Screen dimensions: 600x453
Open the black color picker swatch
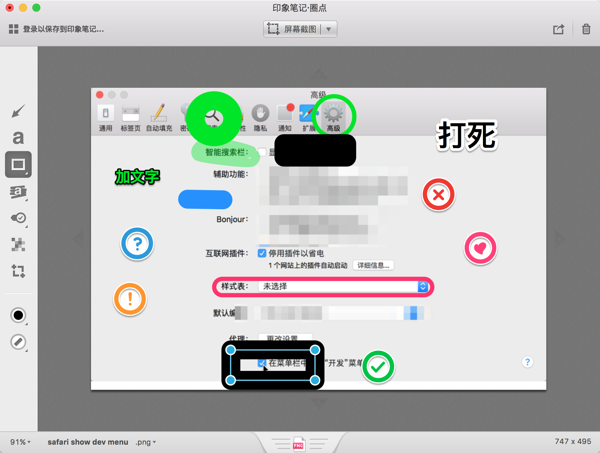coord(18,315)
